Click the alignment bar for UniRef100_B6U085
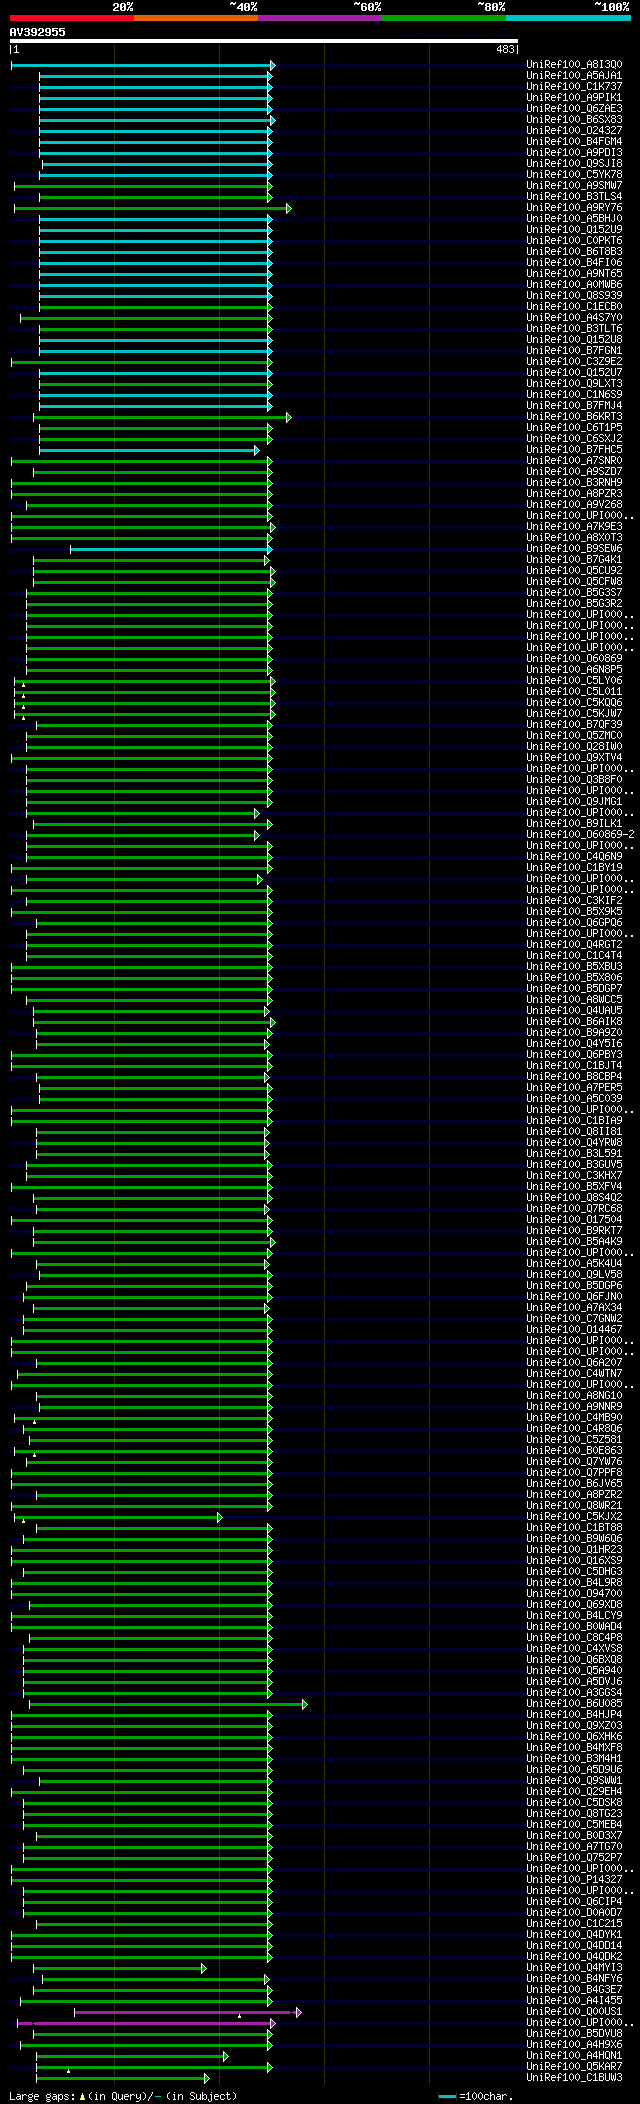 [x=168, y=1704]
